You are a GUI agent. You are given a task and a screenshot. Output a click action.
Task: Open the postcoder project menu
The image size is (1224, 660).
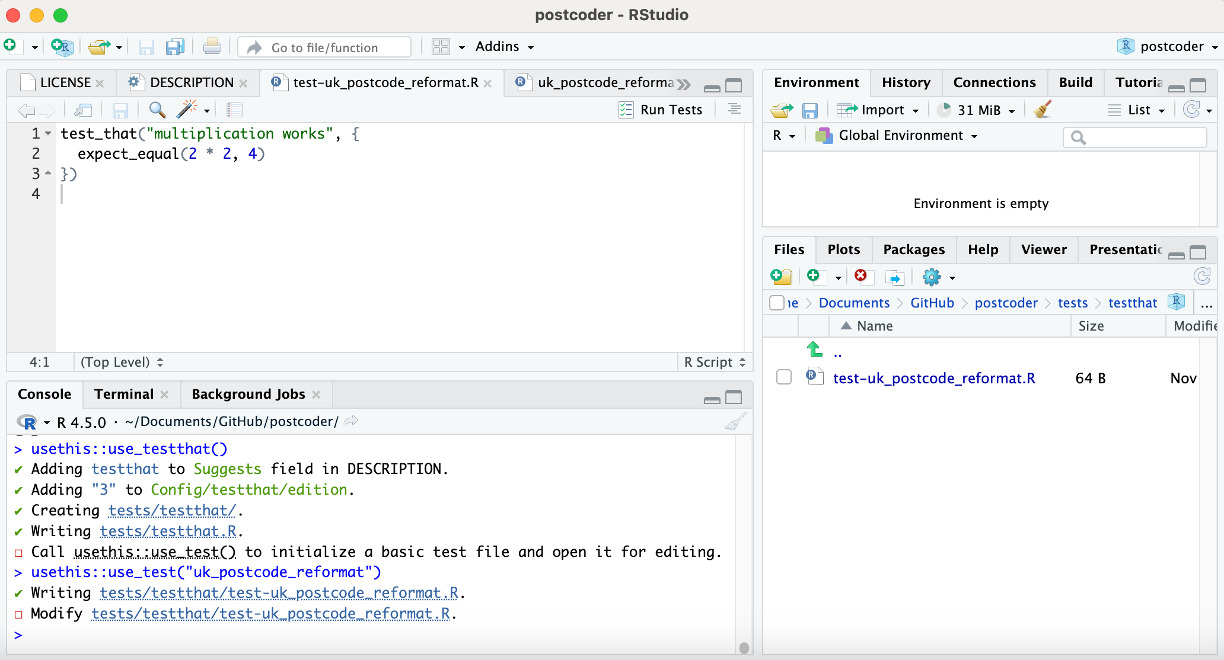tap(1167, 47)
